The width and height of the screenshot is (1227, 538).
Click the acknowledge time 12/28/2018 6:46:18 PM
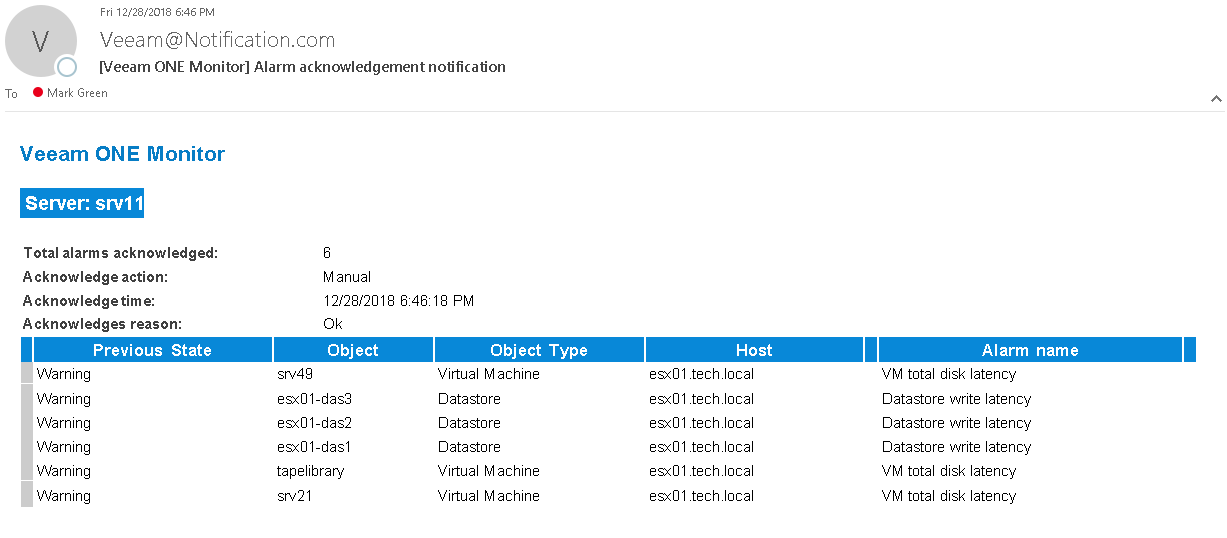click(x=398, y=301)
